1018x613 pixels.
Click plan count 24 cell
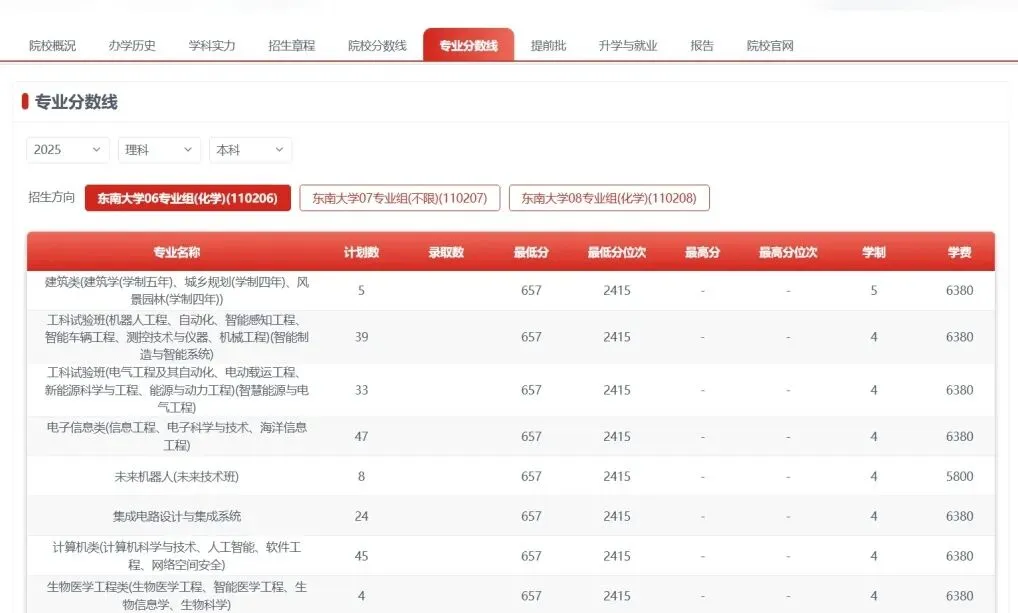coord(362,516)
